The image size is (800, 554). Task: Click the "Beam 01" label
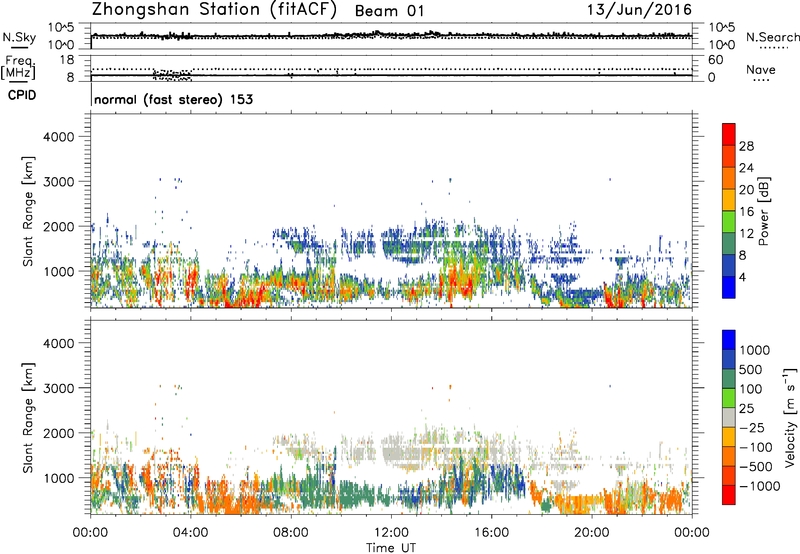pyautogui.click(x=389, y=11)
